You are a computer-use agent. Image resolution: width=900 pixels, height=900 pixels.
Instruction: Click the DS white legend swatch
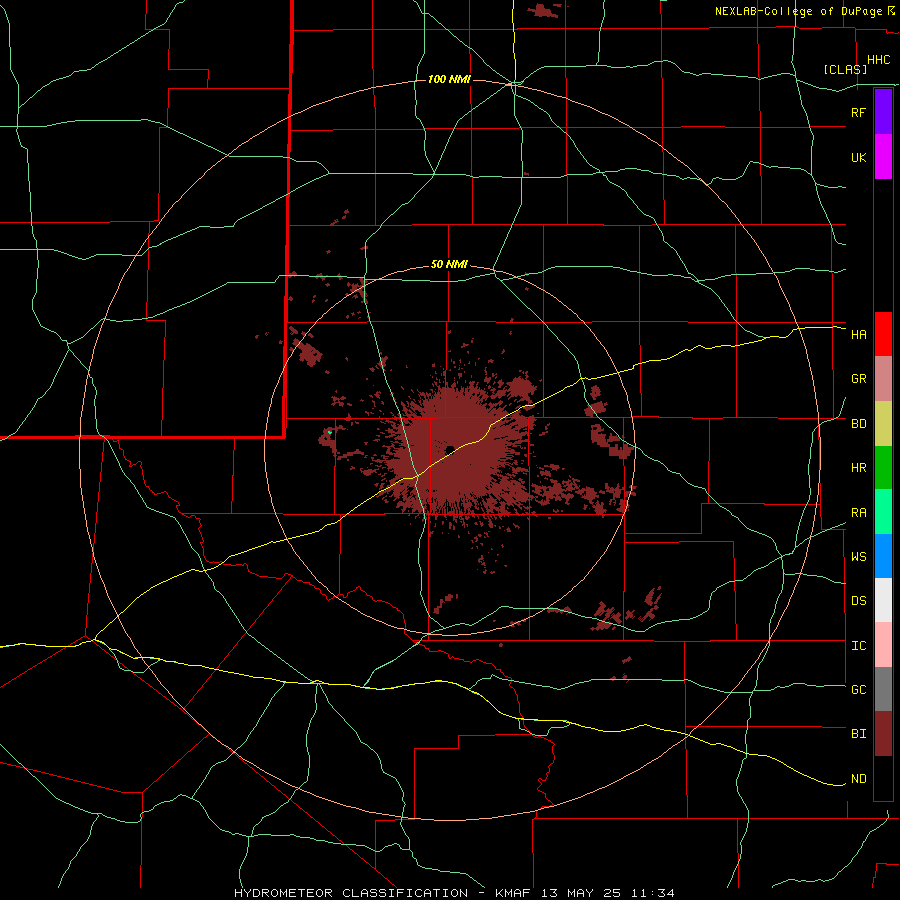click(x=883, y=600)
